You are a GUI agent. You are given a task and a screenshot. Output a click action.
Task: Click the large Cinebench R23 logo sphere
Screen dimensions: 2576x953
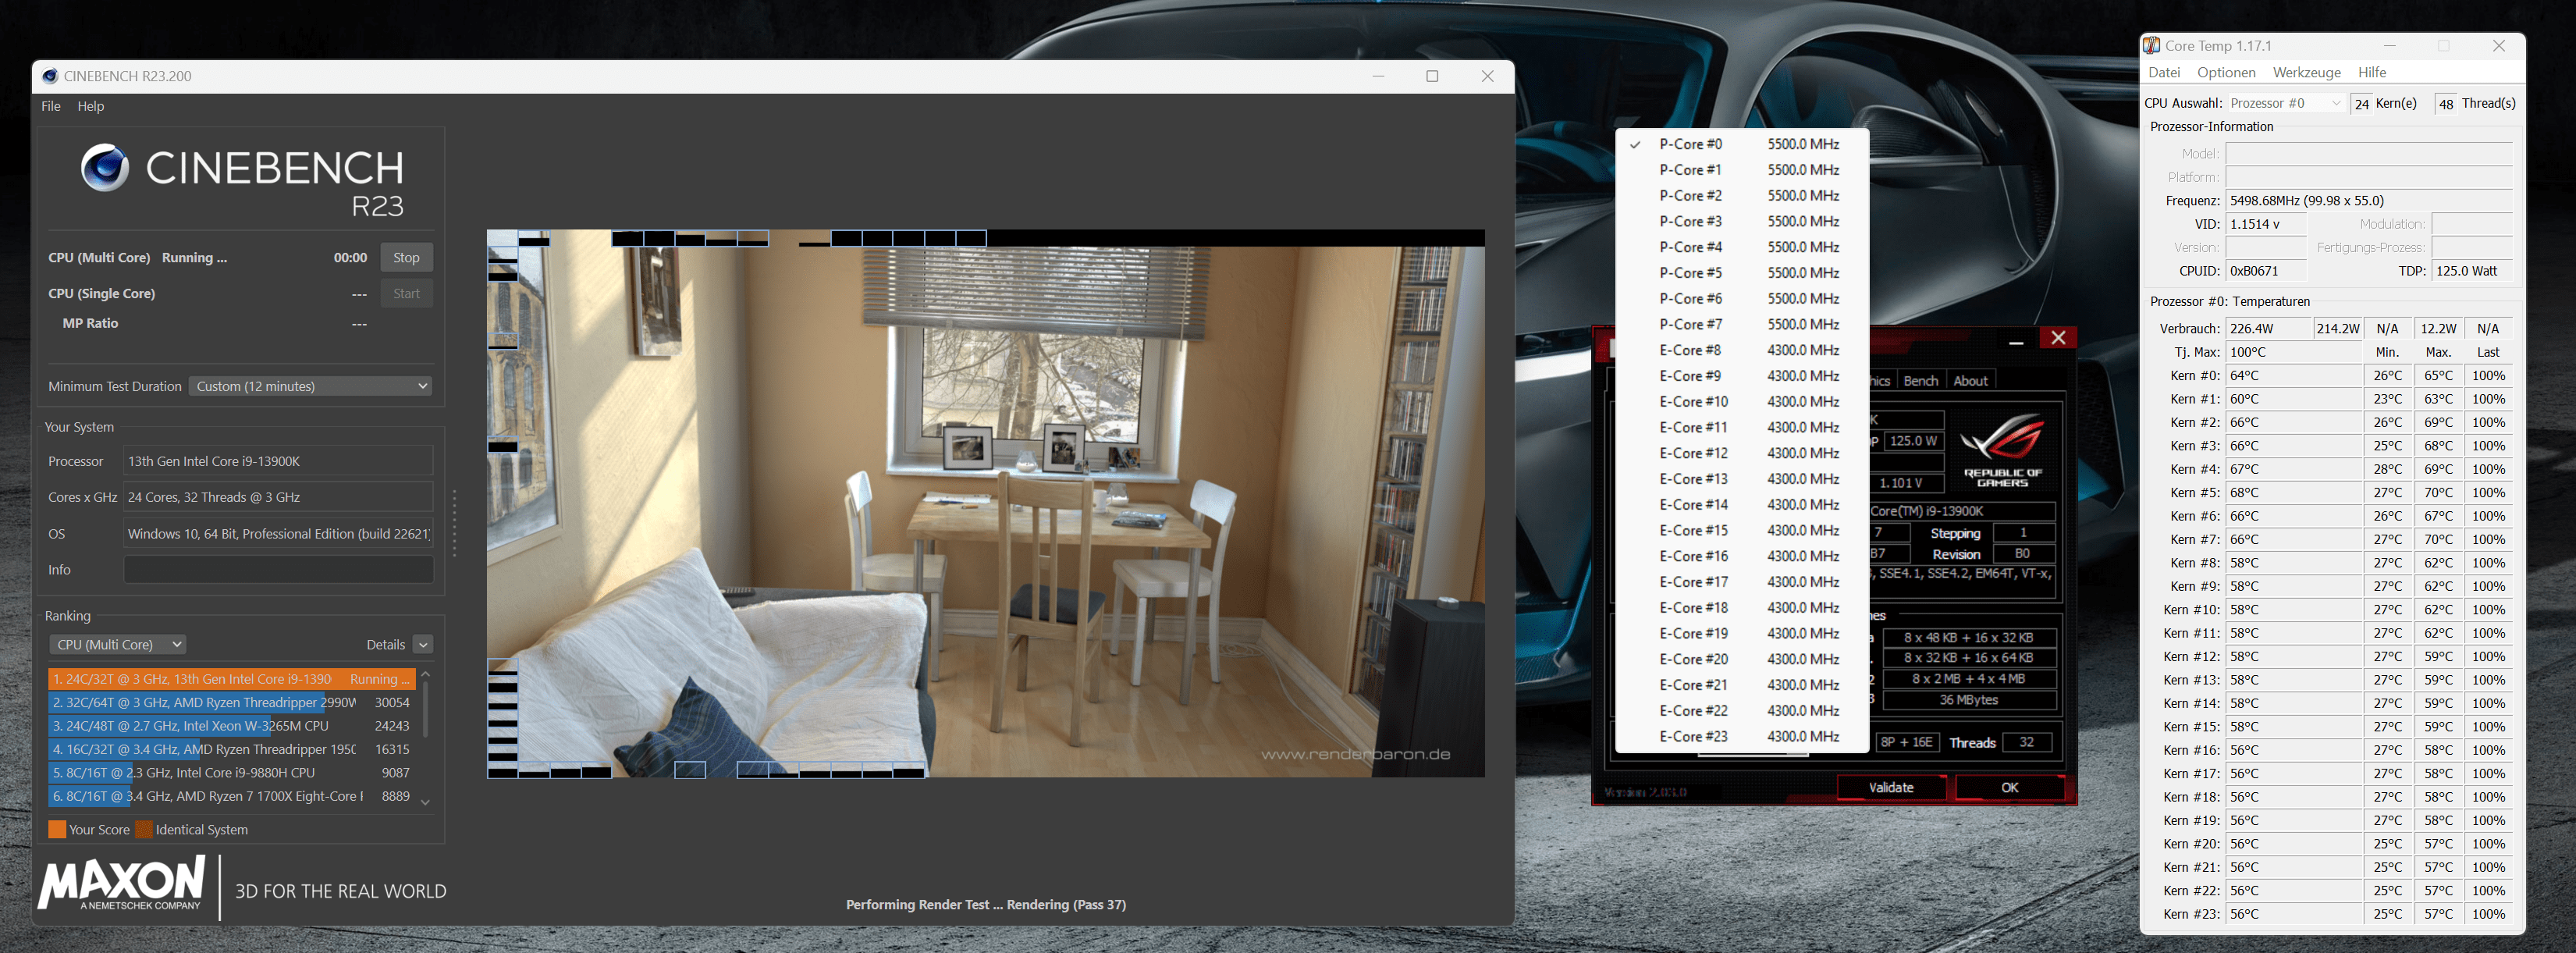[105, 168]
